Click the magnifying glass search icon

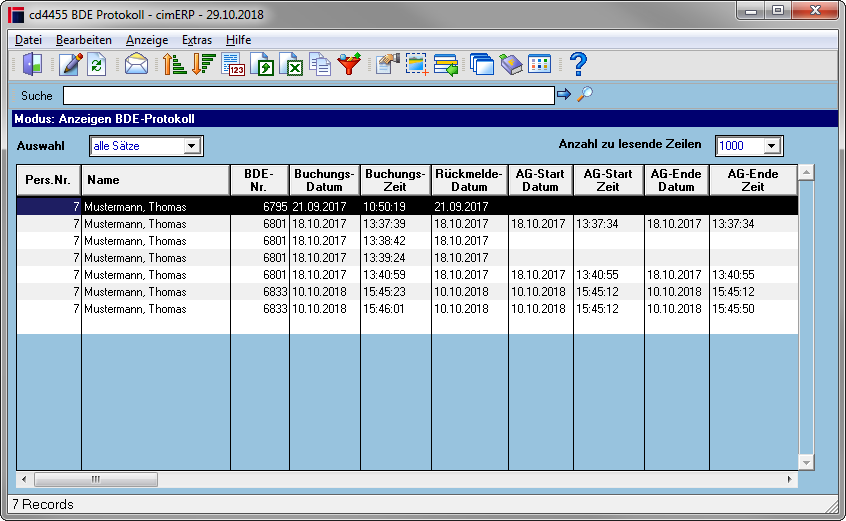pyautogui.click(x=584, y=94)
